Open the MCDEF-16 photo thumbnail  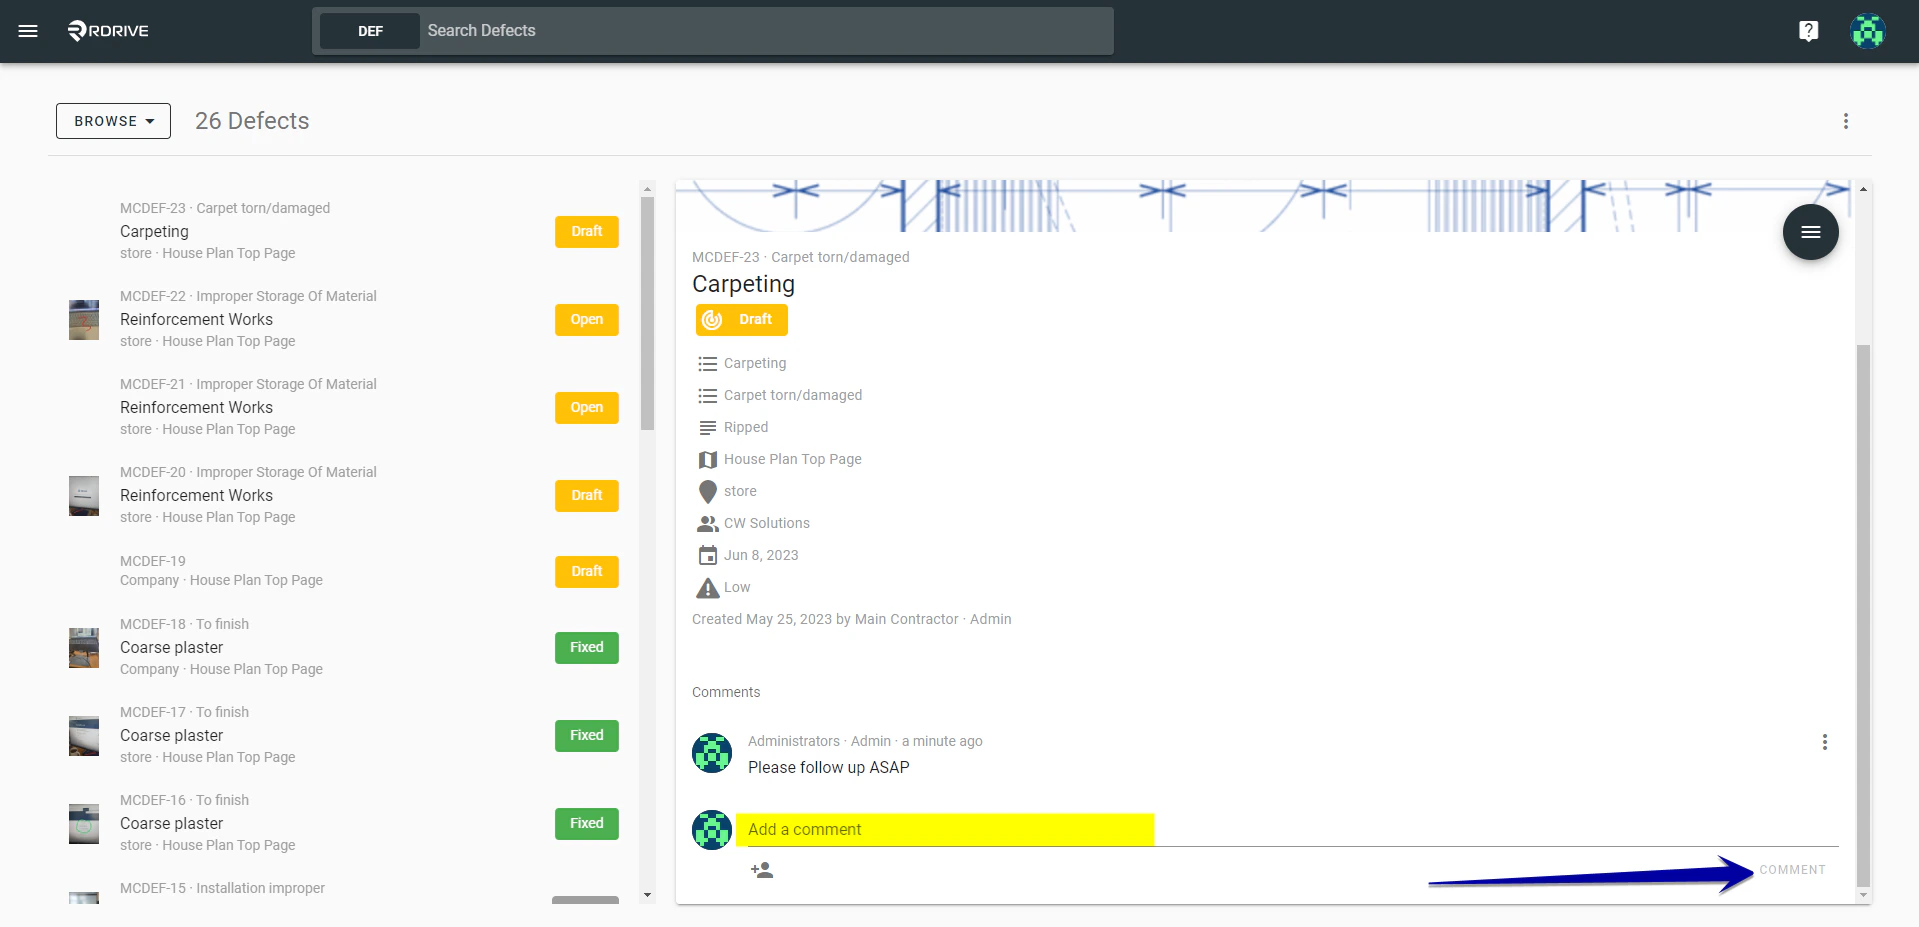click(x=84, y=824)
